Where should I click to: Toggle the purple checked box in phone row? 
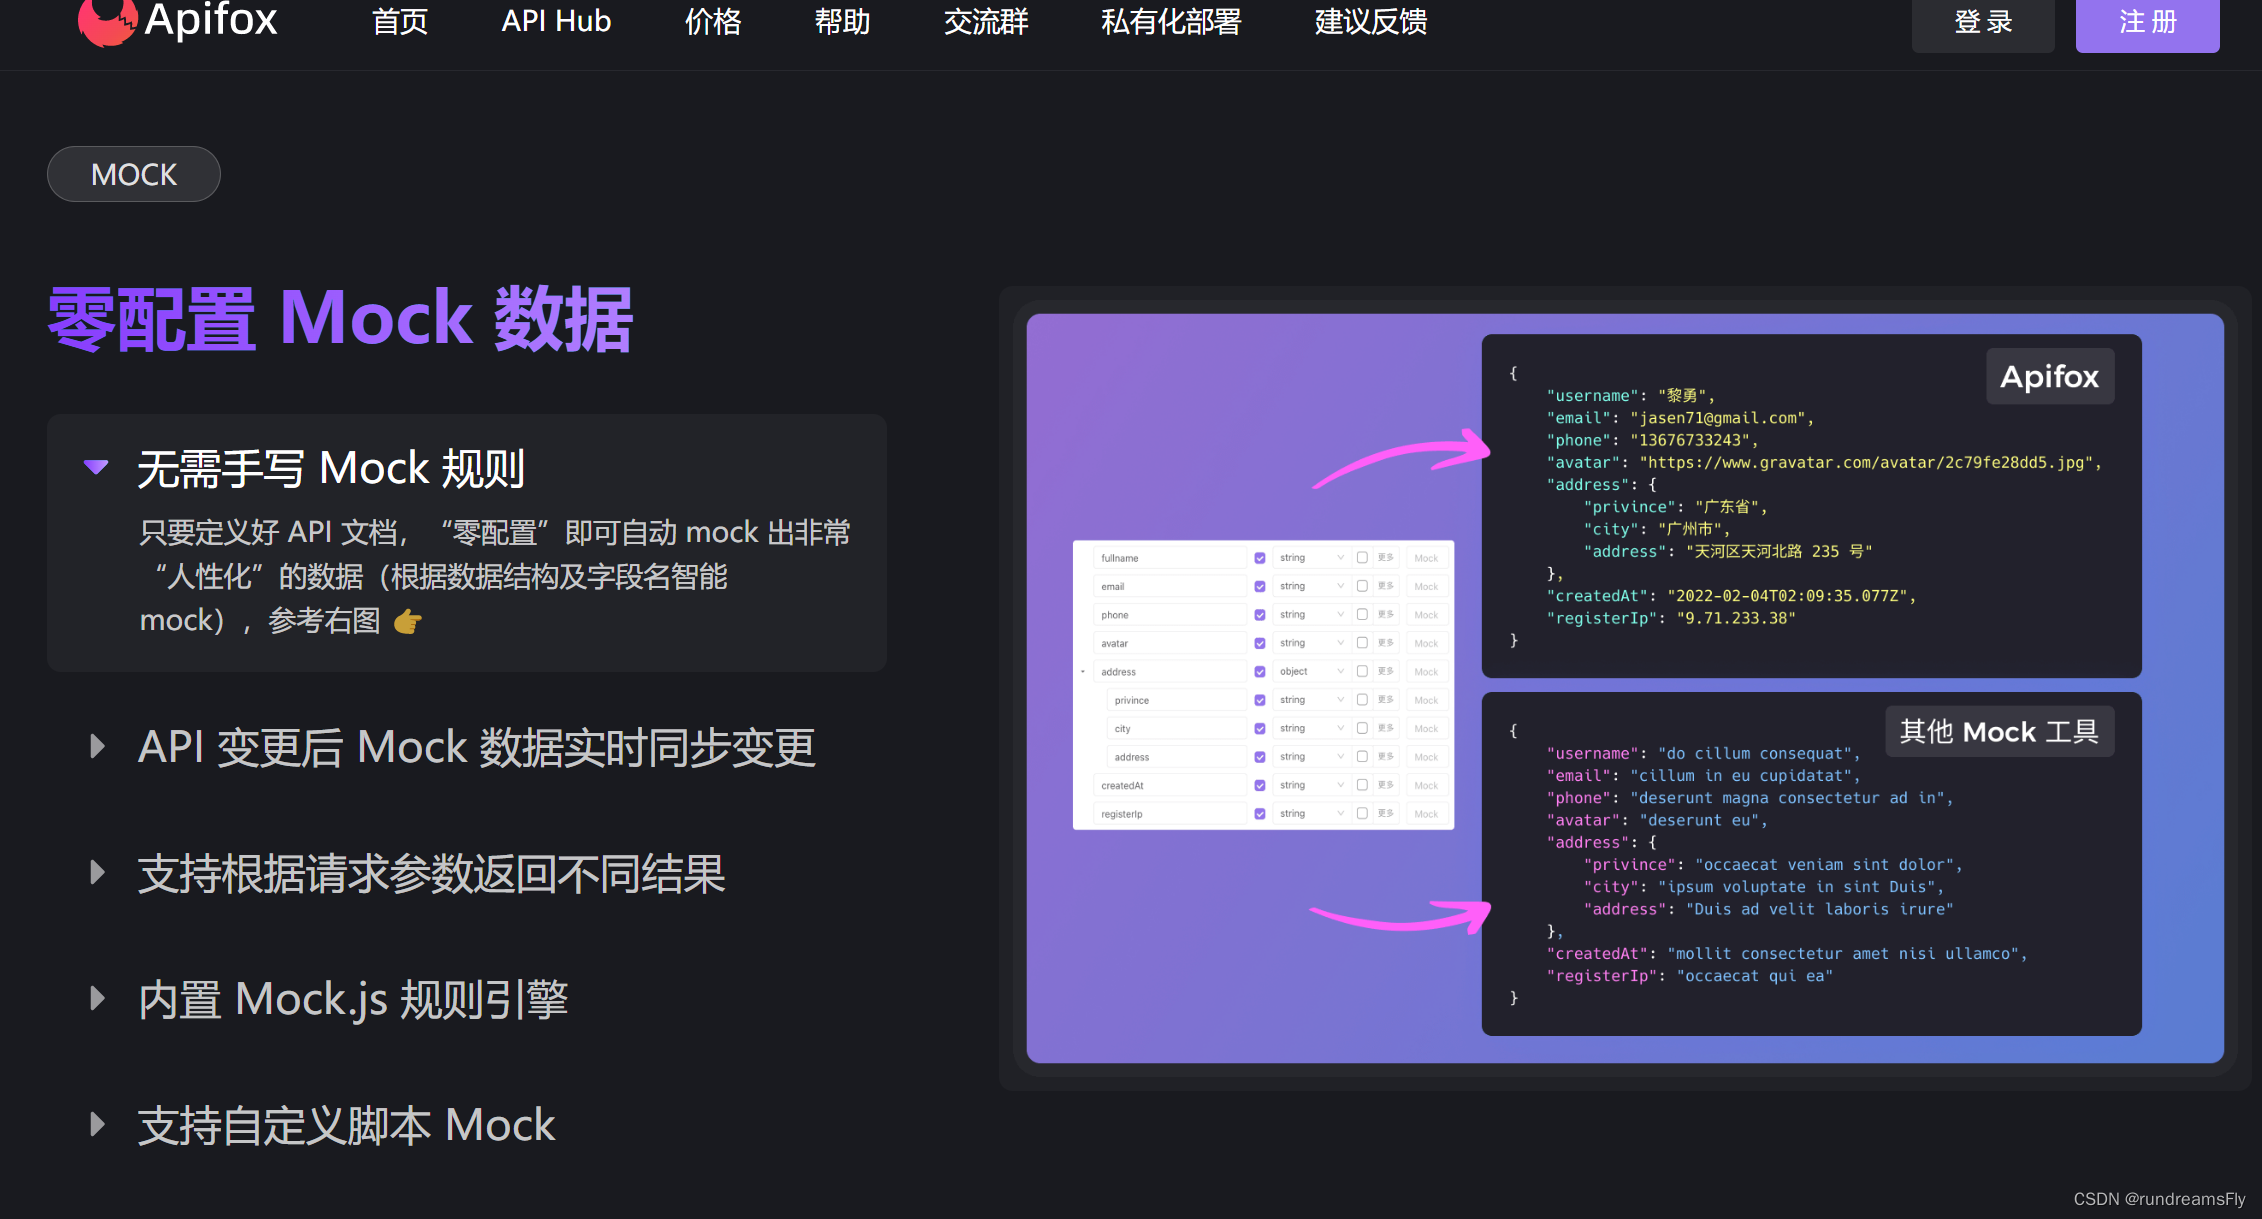click(1260, 615)
